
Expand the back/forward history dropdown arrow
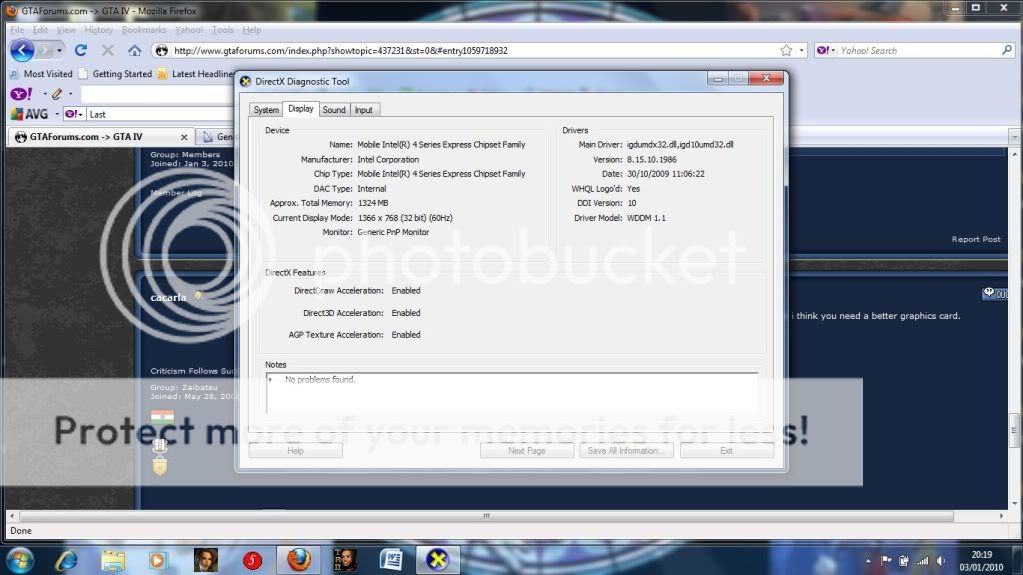click(x=59, y=50)
